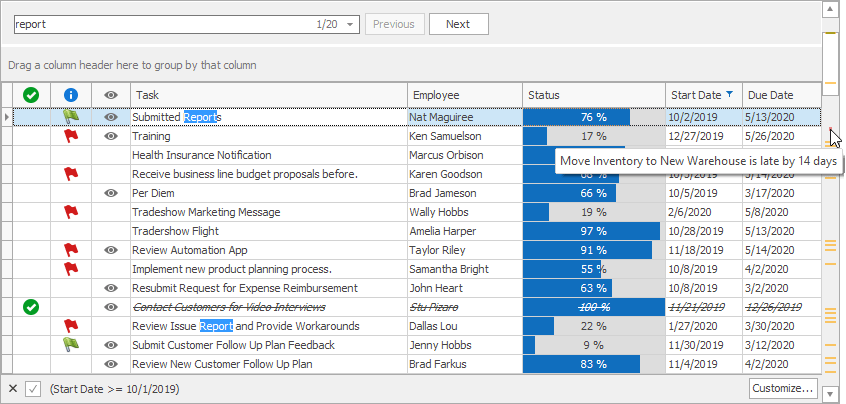Click the Task column header
The image size is (846, 404).
pos(268,95)
